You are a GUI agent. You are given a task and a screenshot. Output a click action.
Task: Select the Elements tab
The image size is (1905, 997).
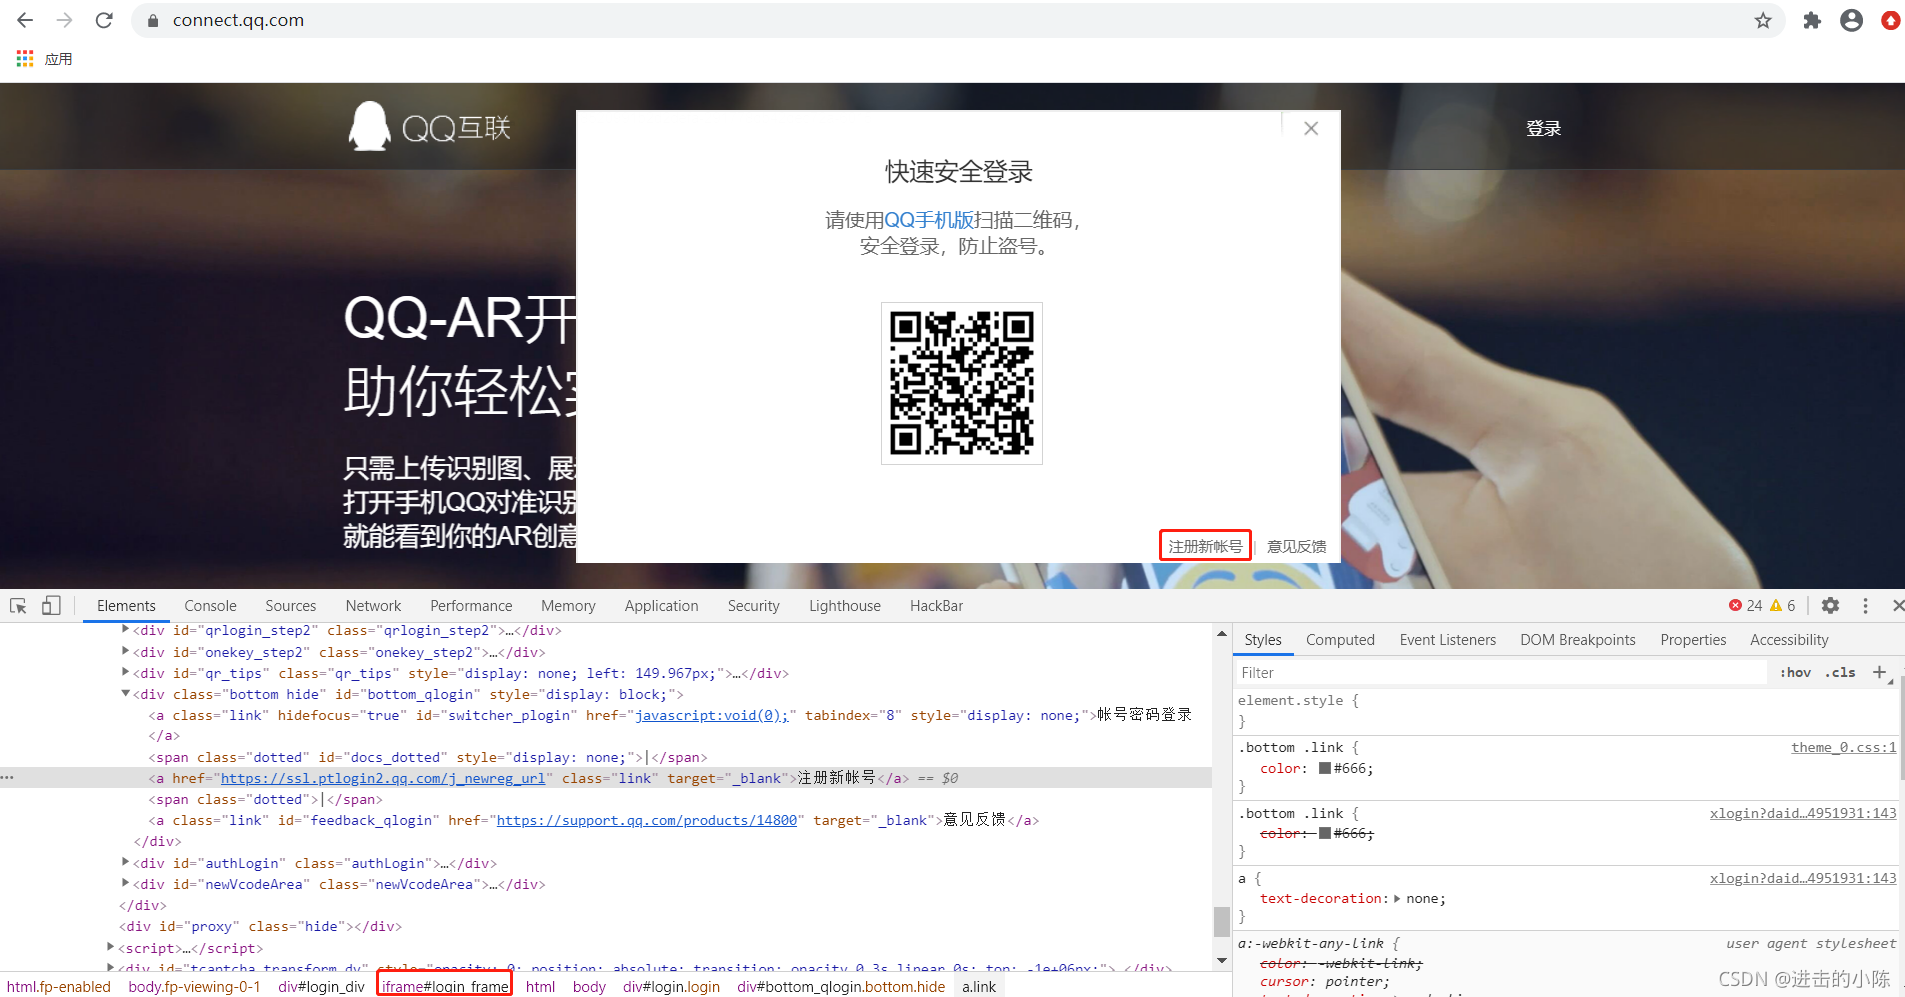(x=126, y=605)
